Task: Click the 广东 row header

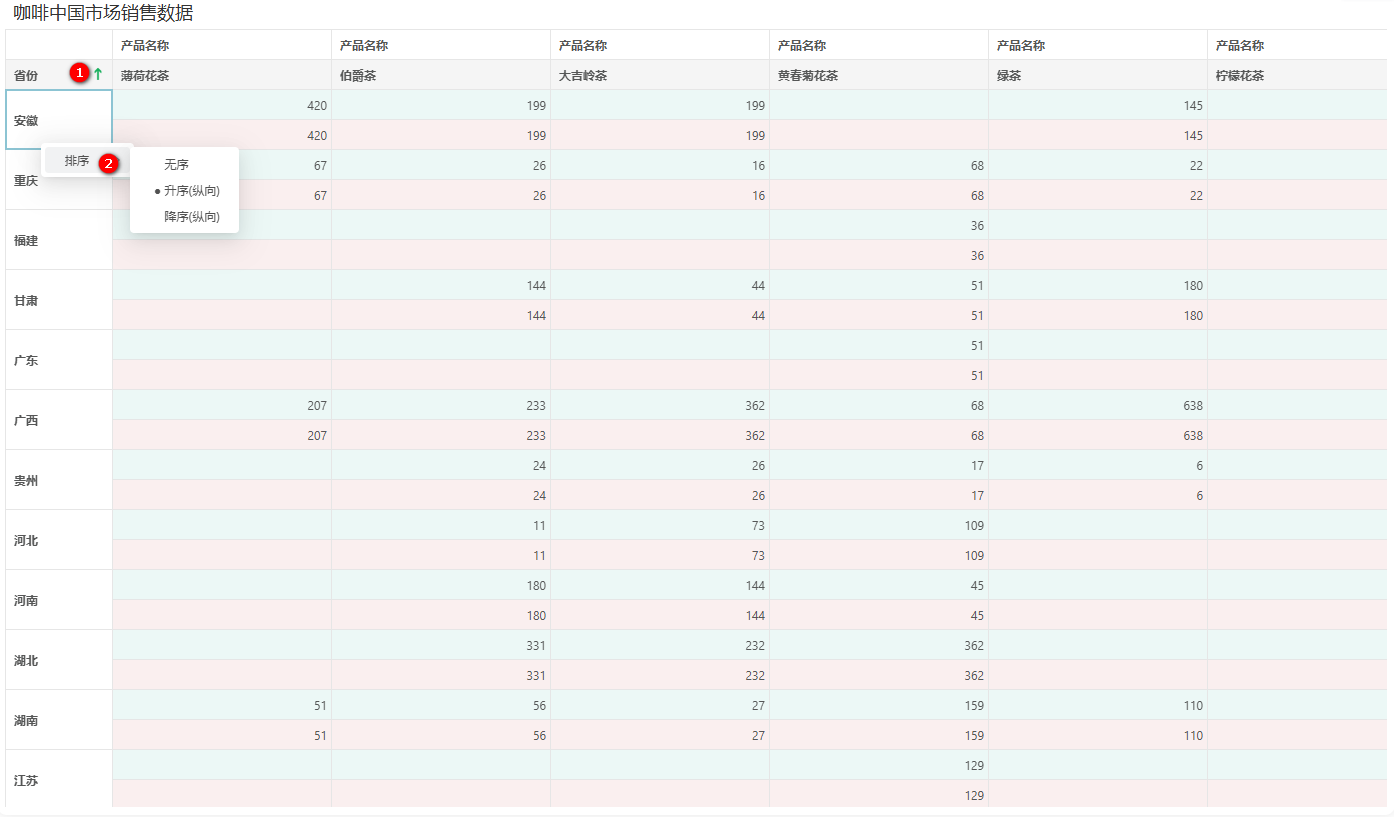Action: 59,360
